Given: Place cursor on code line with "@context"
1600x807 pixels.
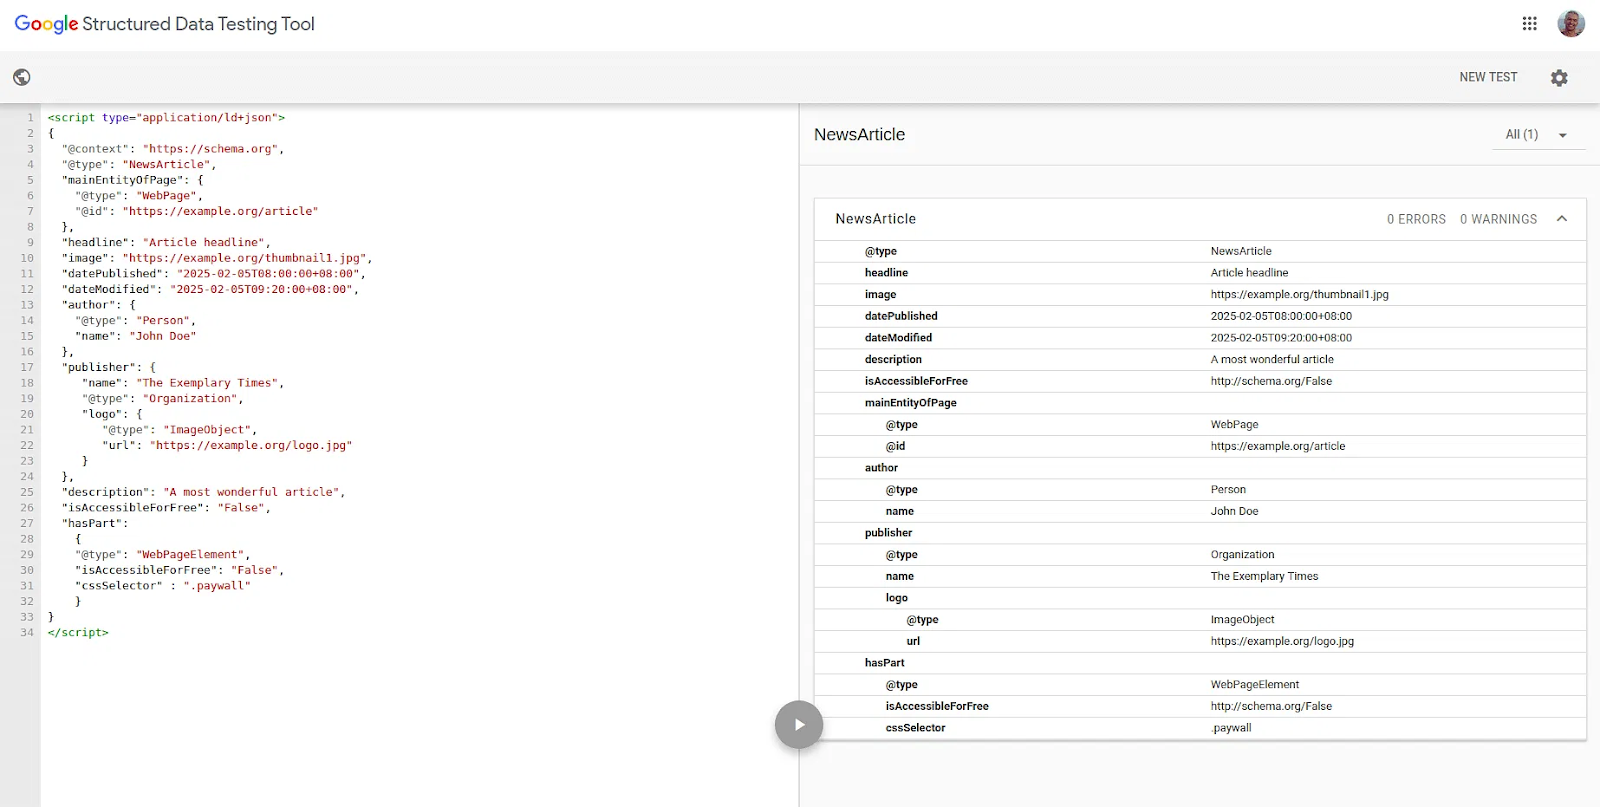Looking at the screenshot, I should 173,149.
